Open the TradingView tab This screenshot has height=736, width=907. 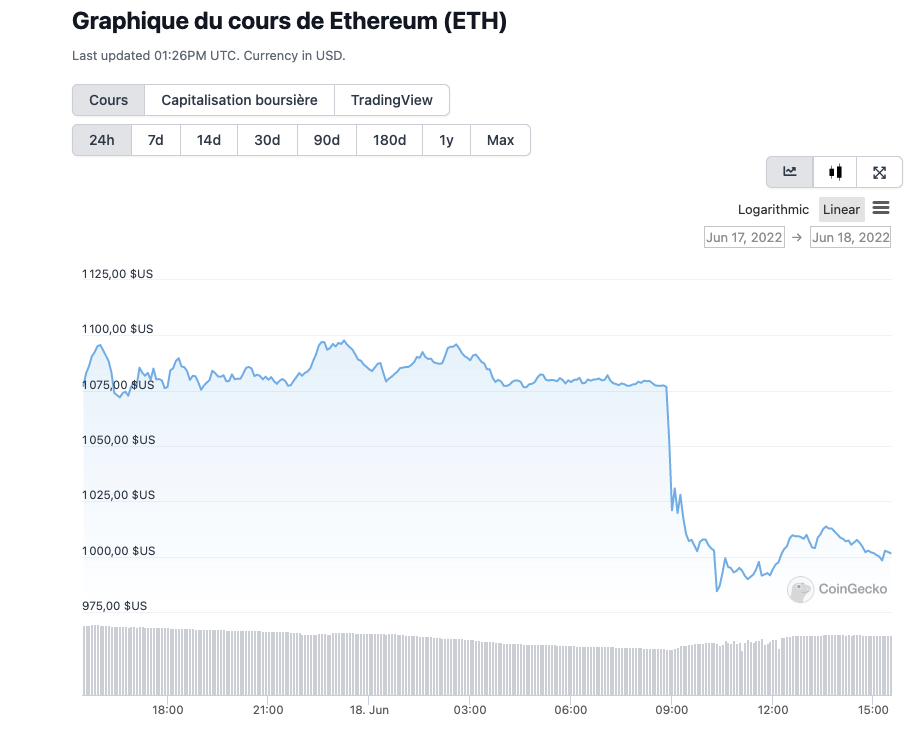click(392, 100)
